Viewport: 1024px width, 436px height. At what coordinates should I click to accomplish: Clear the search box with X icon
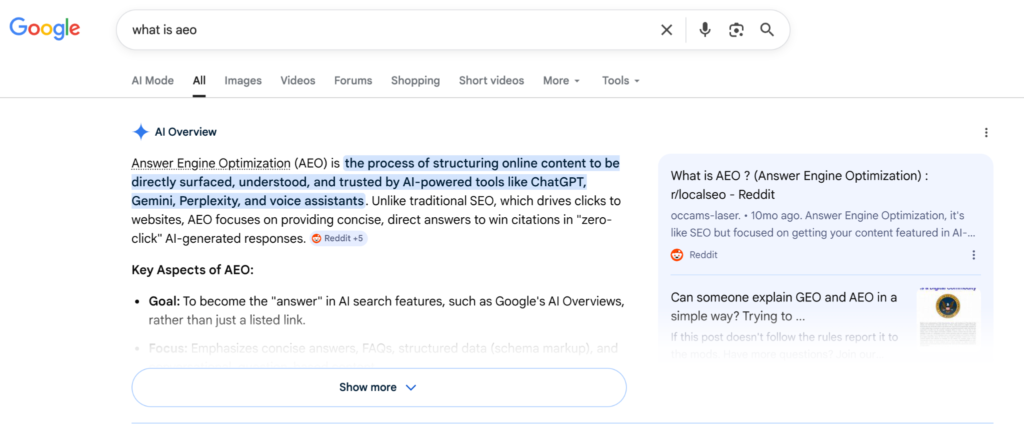(x=666, y=30)
